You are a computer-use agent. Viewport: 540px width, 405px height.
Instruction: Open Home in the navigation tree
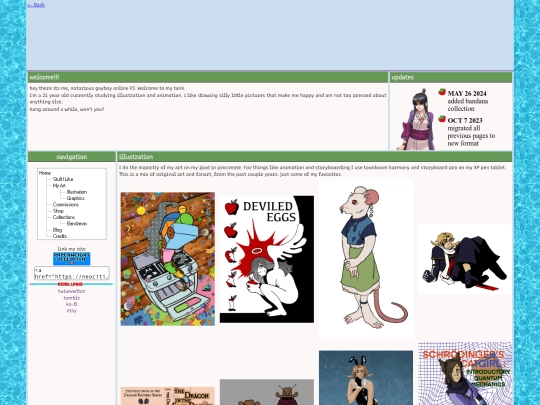coord(45,173)
